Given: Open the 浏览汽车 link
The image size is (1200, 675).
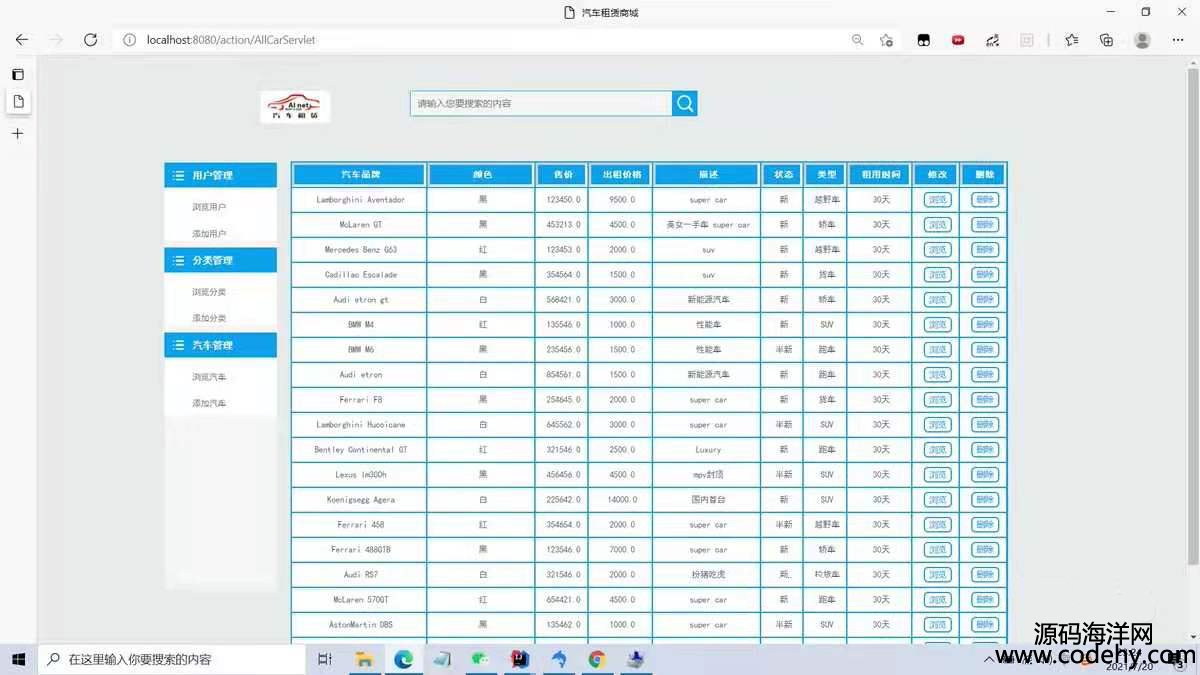Looking at the screenshot, I should 209,377.
